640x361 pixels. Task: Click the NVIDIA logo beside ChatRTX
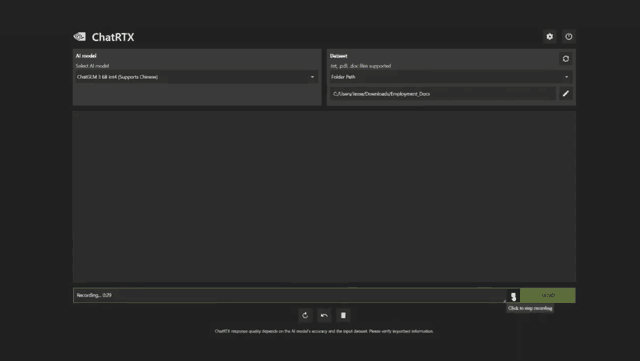tap(80, 37)
